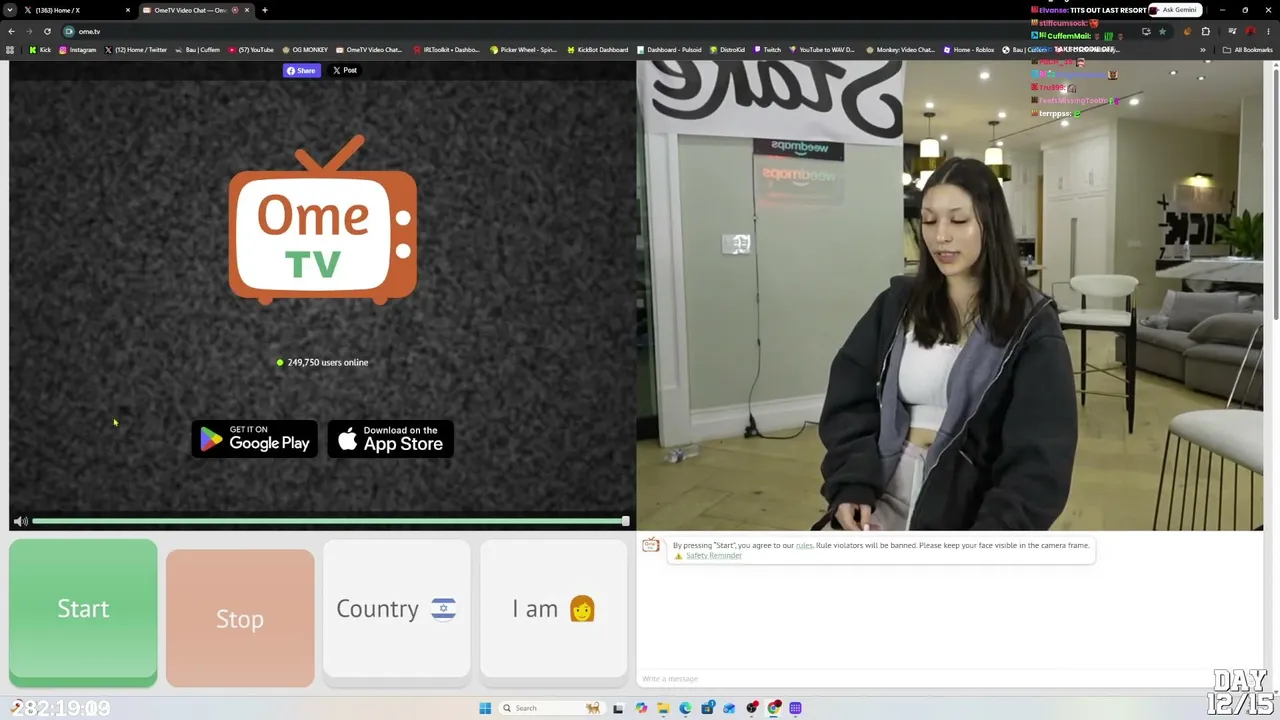Open the App Store download badge
The image size is (1280, 720).
(391, 439)
